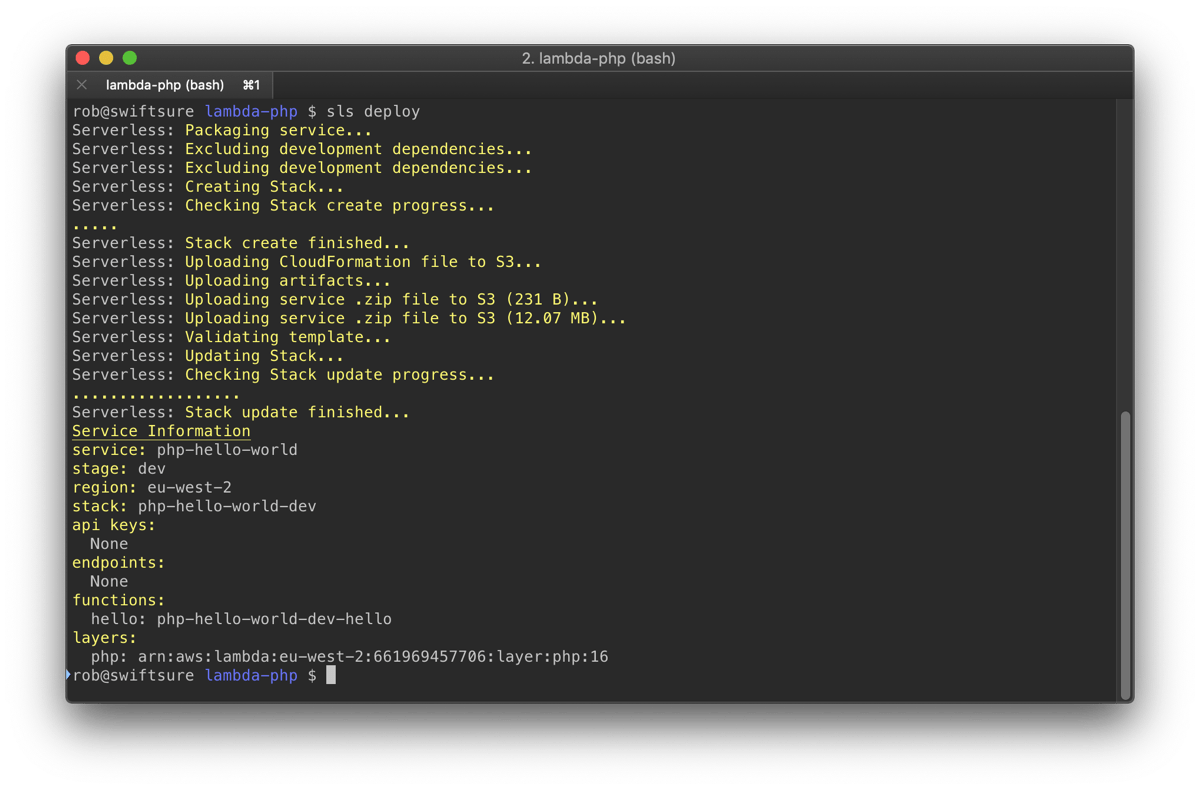Click the region value 'eu-west-2'
Screen dimensions: 1200x790
click(189, 488)
